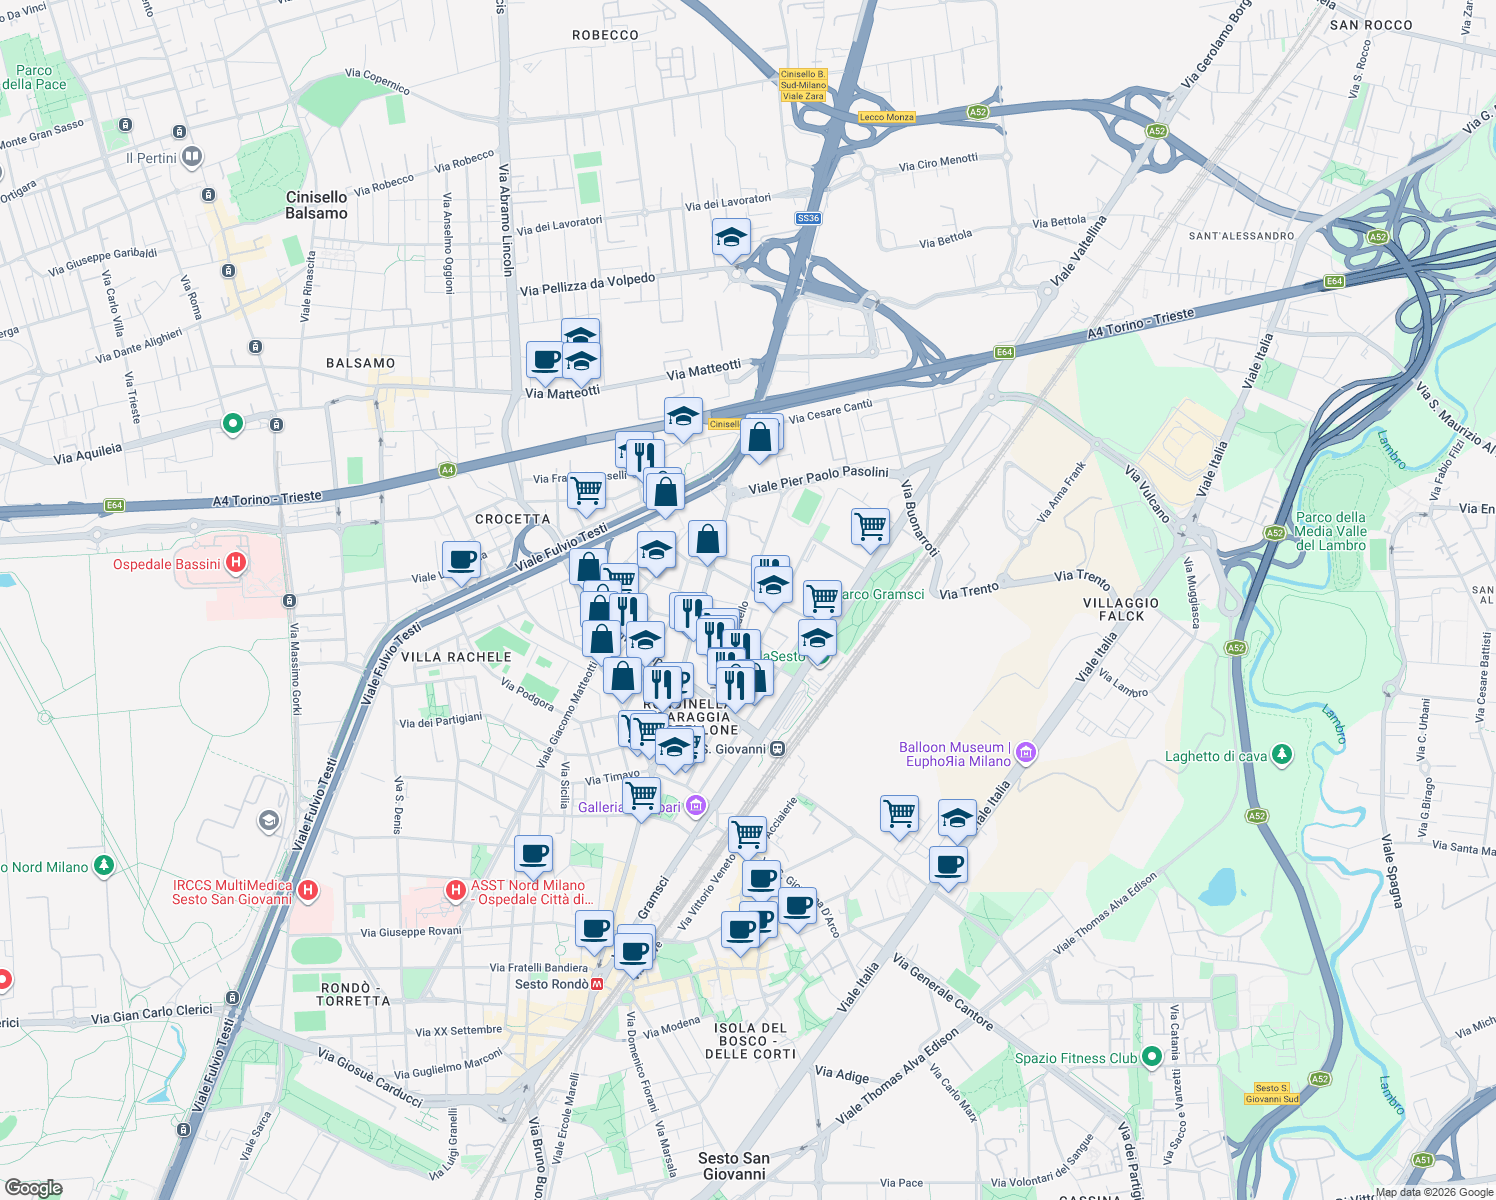Click the Spazio Fitness Club text label

(1073, 1057)
